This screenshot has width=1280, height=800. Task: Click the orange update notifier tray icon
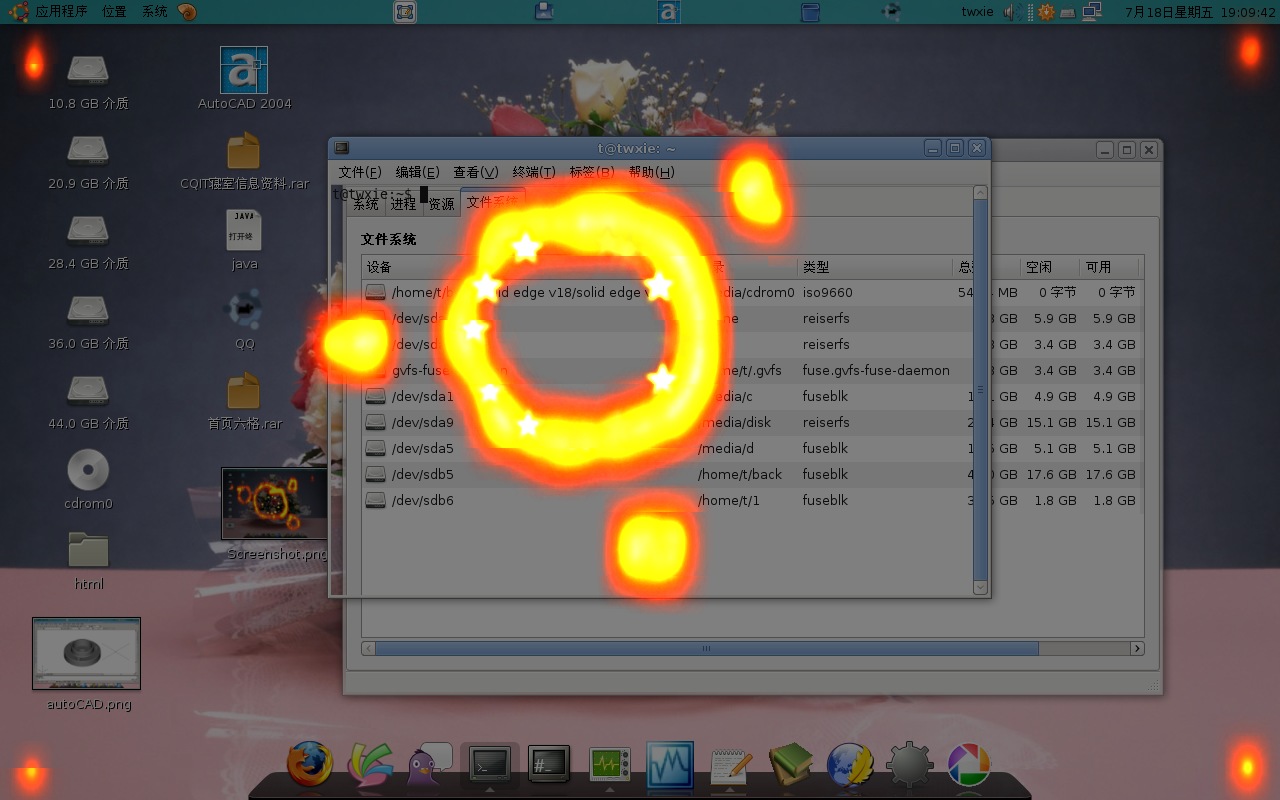tap(1046, 12)
